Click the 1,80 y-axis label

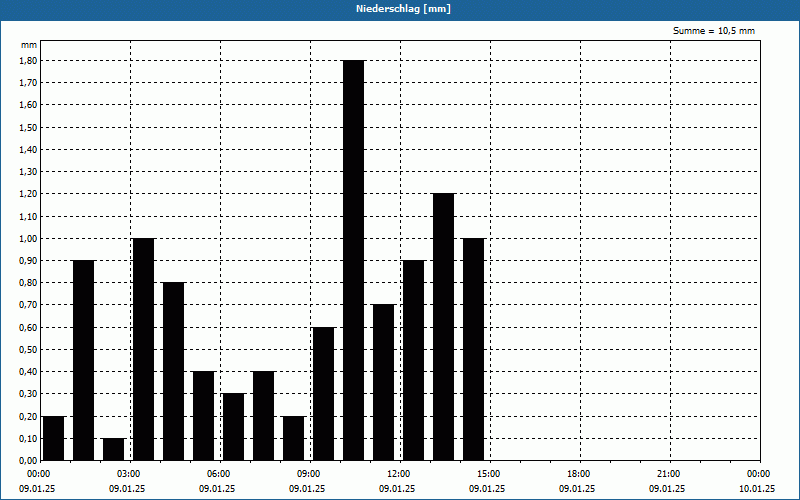click(28, 60)
